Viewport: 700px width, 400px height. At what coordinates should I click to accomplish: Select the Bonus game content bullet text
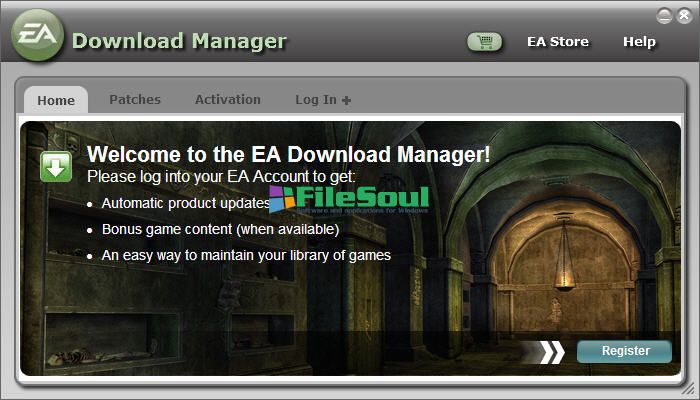click(221, 229)
